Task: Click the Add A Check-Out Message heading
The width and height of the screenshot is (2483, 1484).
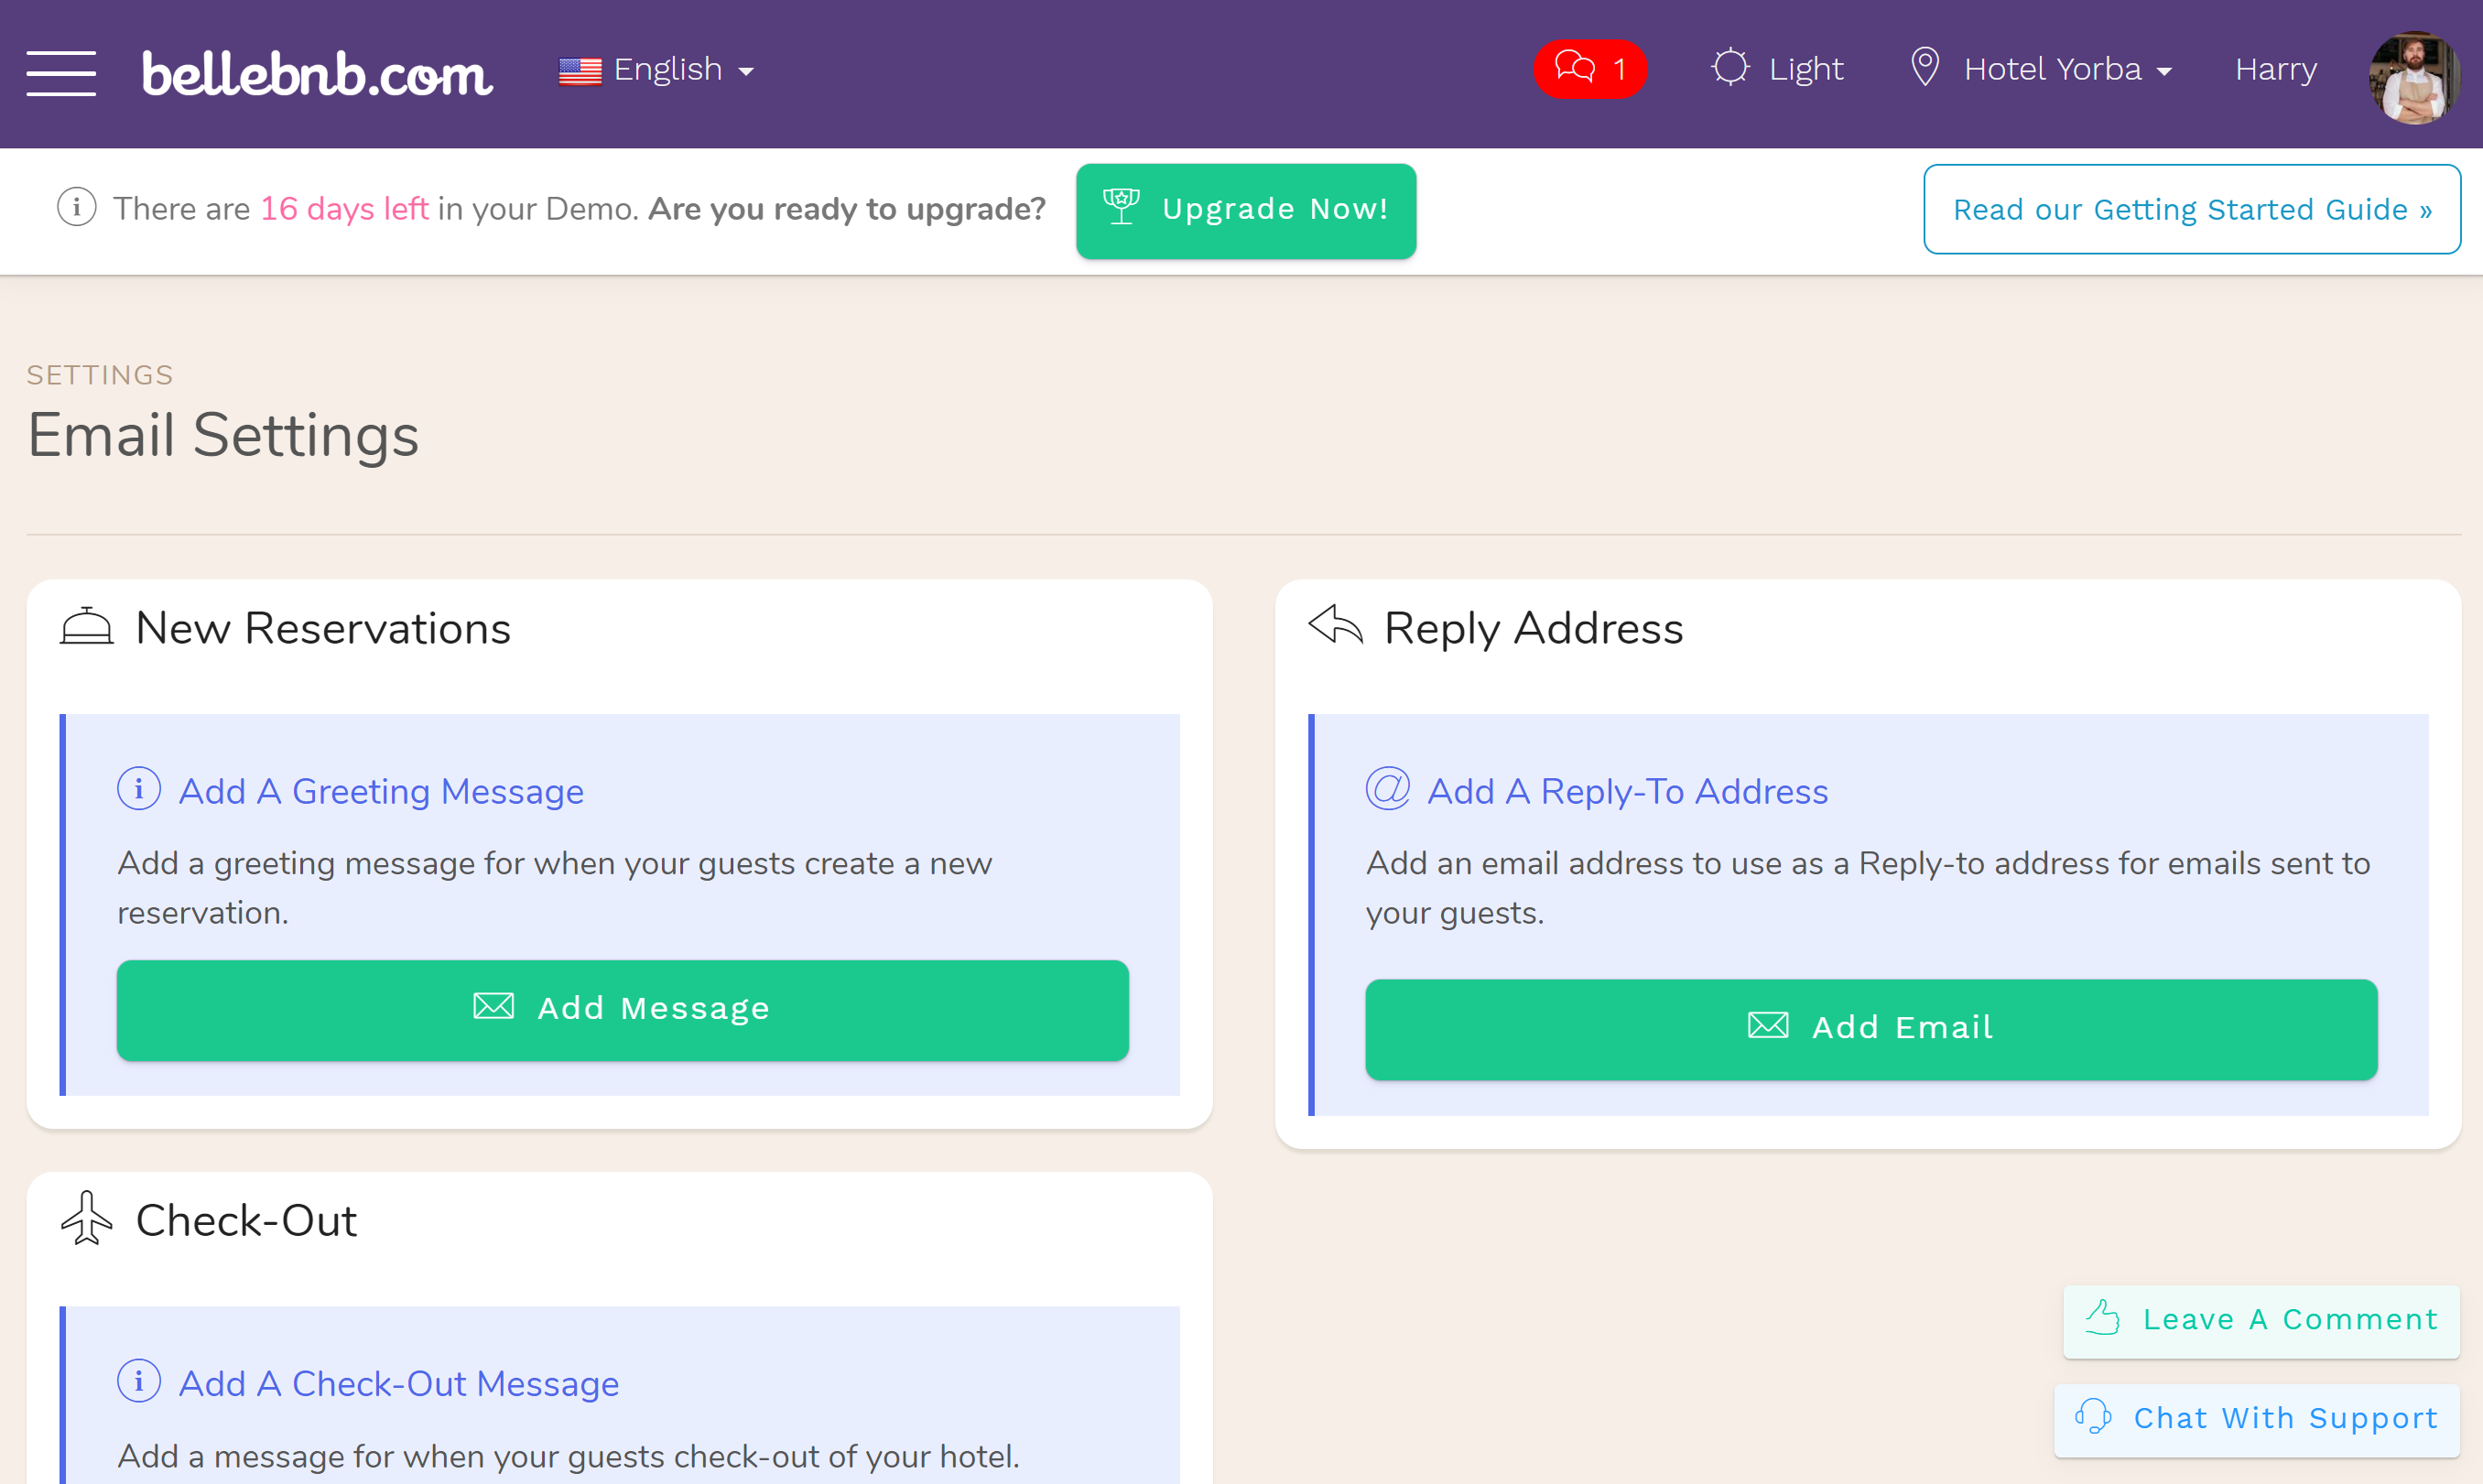Action: (x=399, y=1383)
